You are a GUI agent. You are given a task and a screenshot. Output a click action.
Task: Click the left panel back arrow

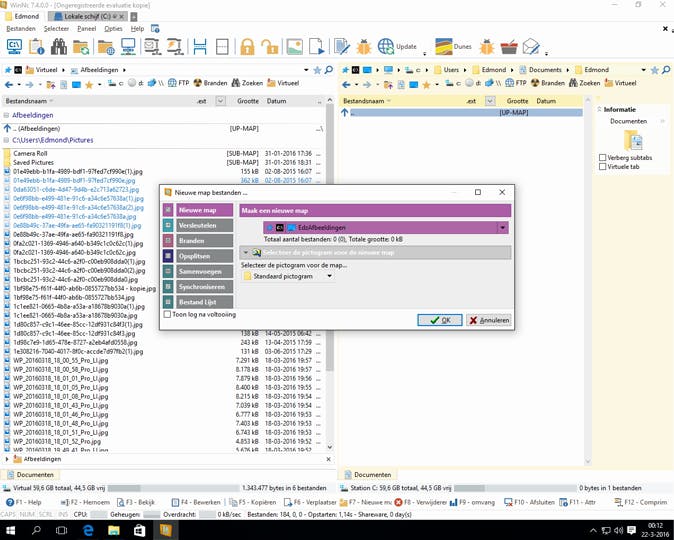[x=8, y=85]
